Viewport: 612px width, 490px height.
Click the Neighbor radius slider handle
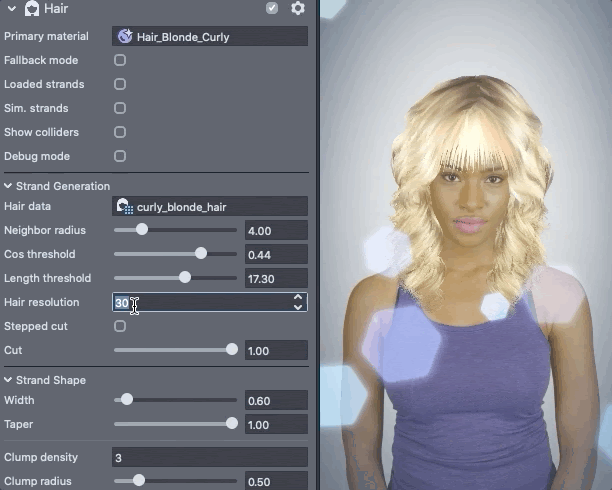click(x=142, y=230)
